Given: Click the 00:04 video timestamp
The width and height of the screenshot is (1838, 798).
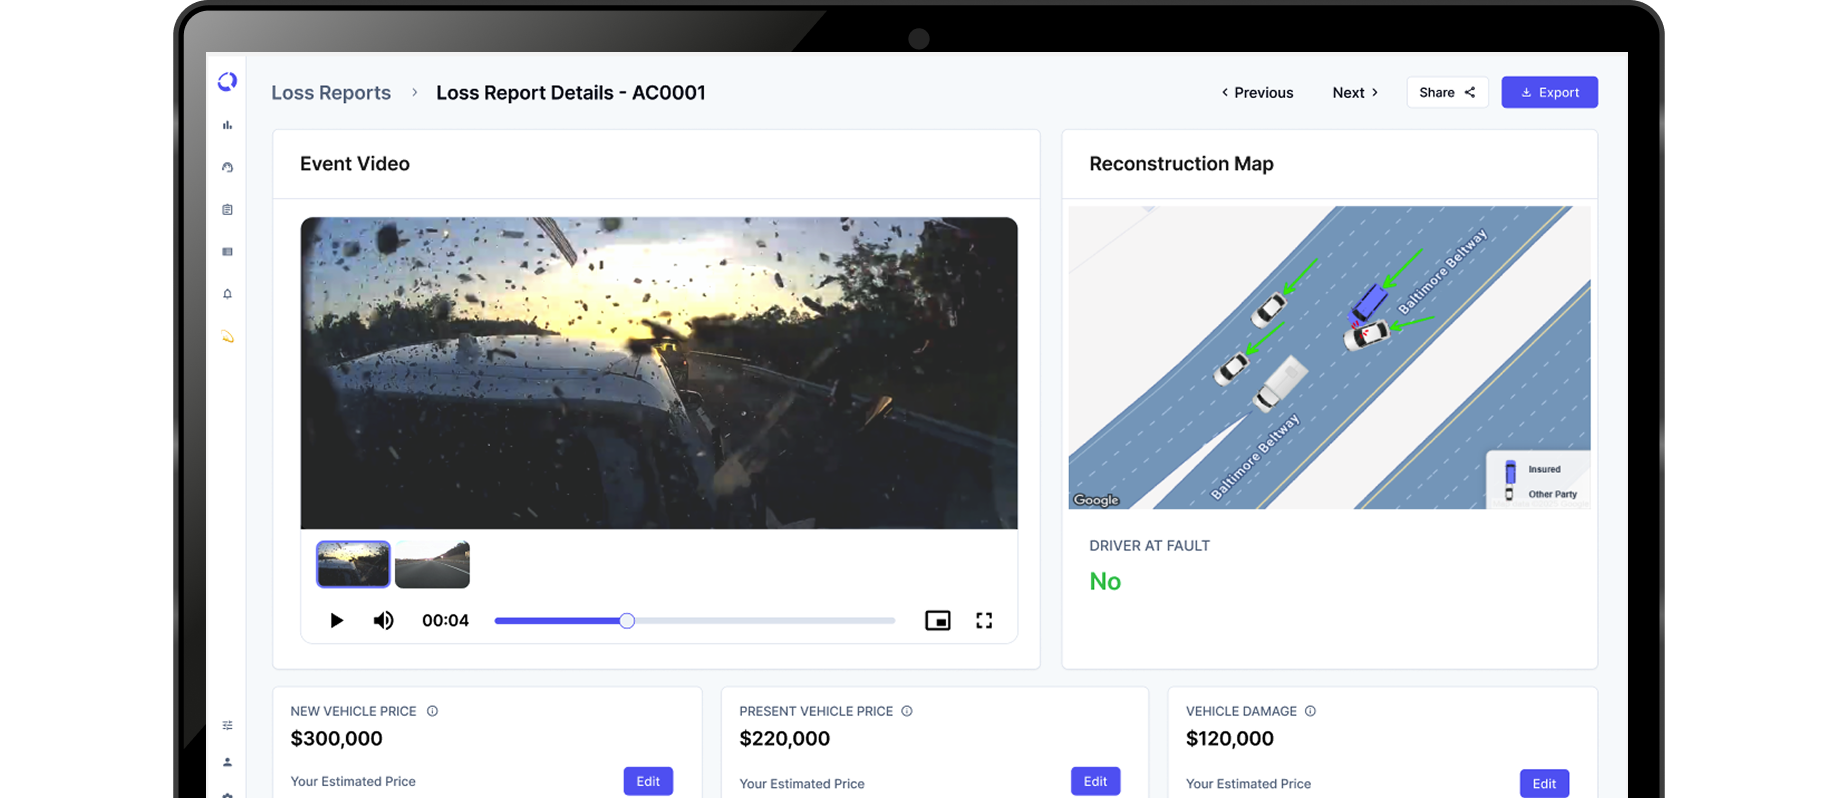Looking at the screenshot, I should 445,621.
